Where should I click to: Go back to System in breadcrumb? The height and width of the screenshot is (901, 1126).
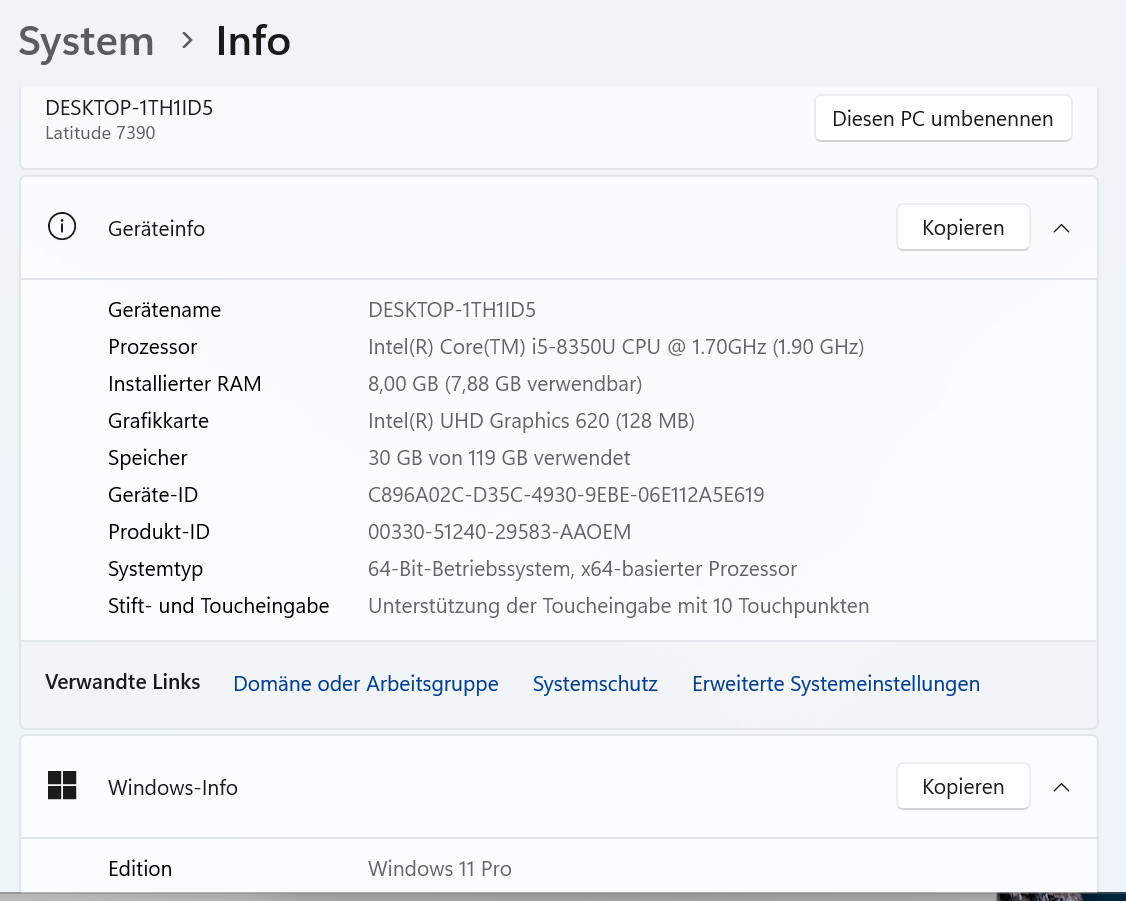[x=86, y=42]
